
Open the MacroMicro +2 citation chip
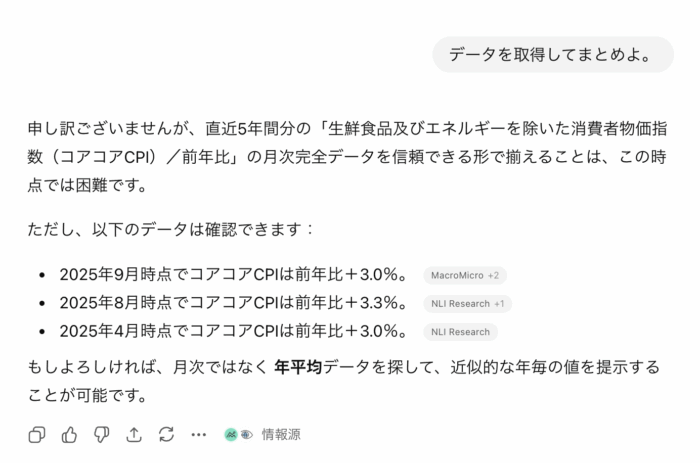tap(465, 275)
